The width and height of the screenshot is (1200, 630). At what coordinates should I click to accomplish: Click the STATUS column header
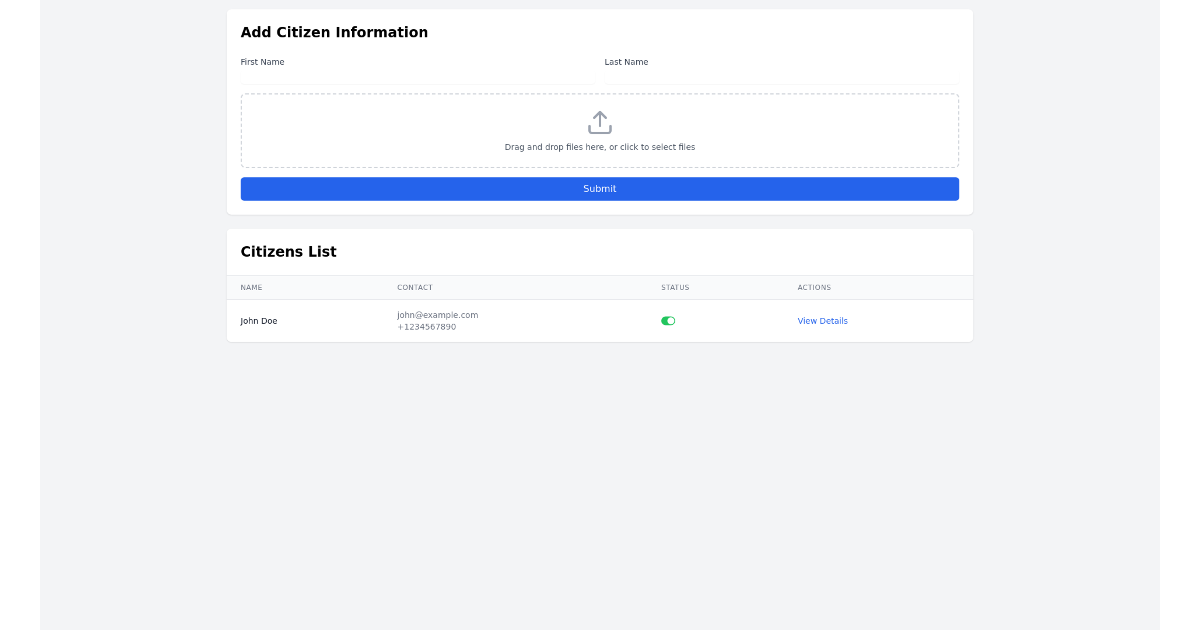[x=675, y=287]
